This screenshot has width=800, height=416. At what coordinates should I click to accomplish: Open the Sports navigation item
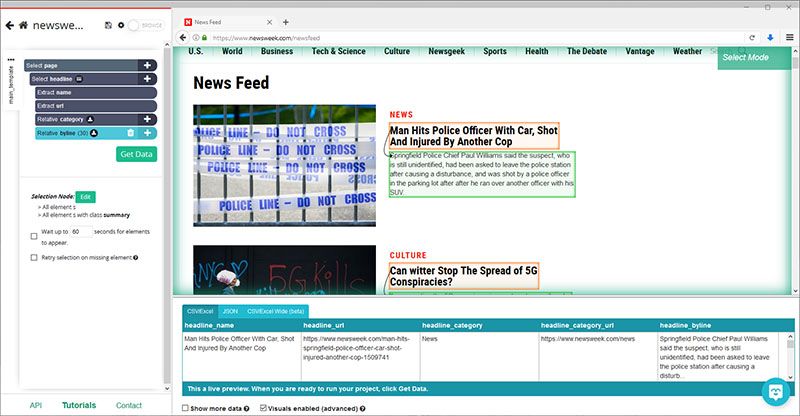pos(495,51)
